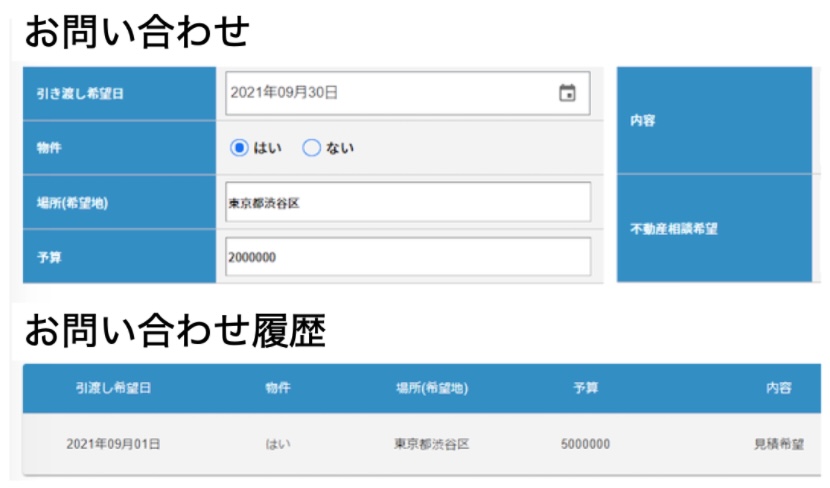This screenshot has height=488, width=830.
Task: Click the 場所(希望地) input field
Action: click(x=408, y=202)
